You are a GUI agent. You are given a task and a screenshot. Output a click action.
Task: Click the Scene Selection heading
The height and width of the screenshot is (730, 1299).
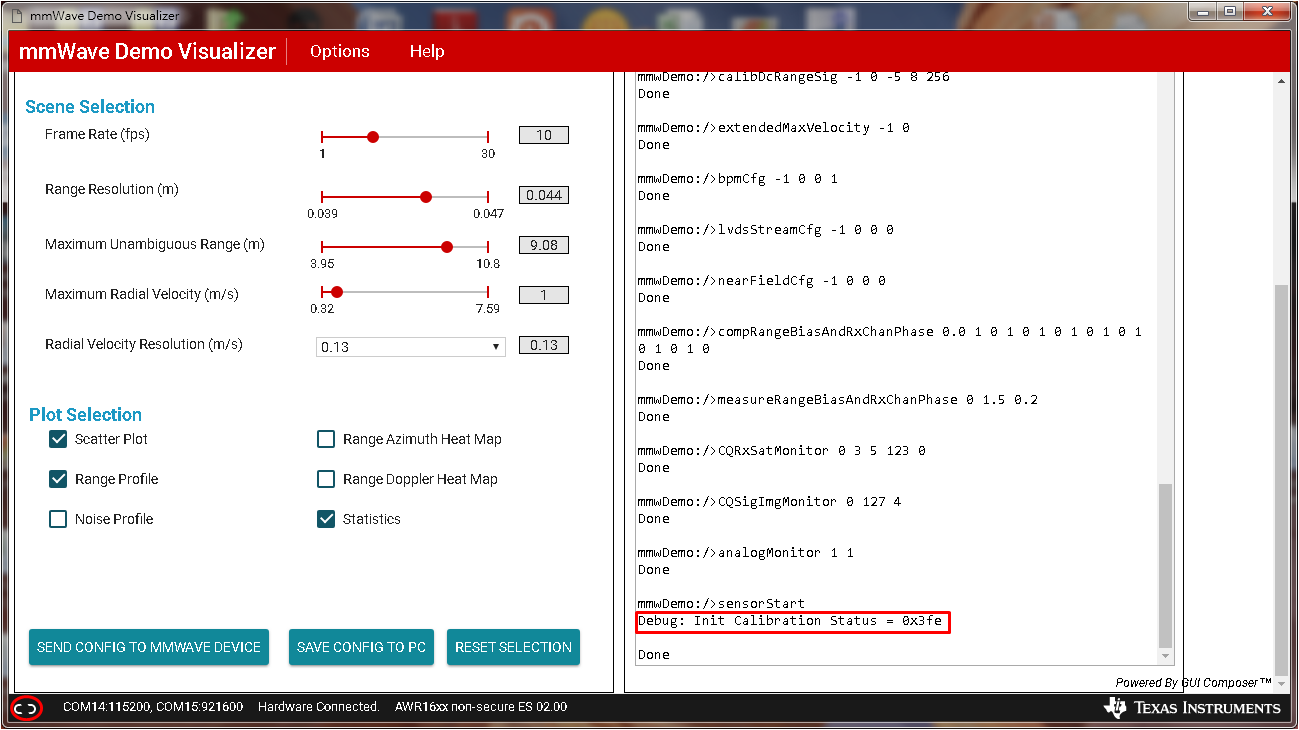click(x=90, y=107)
